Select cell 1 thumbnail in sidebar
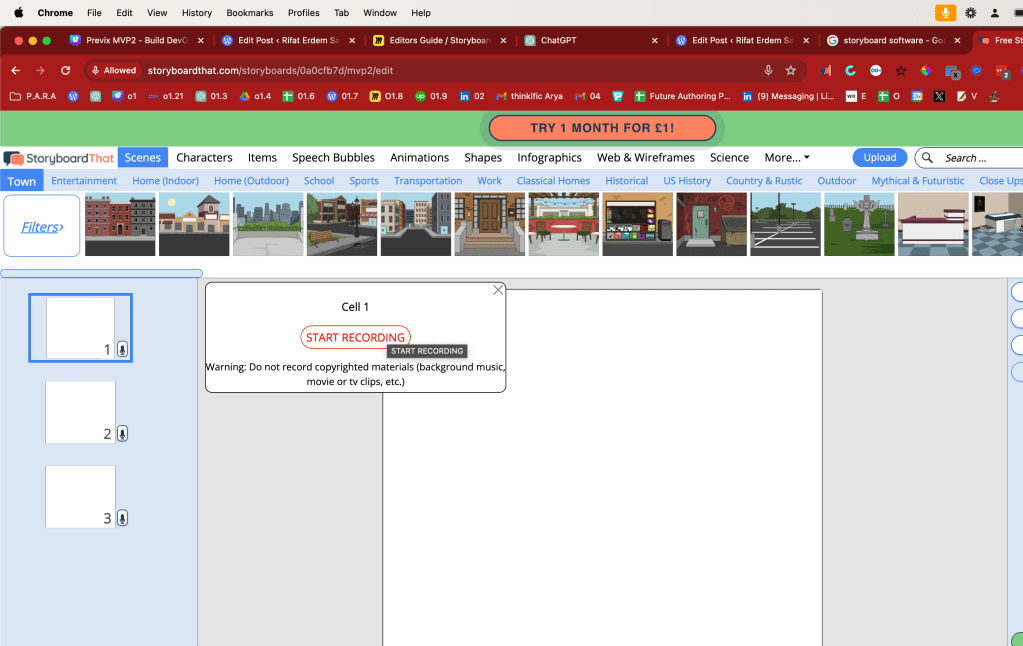 (x=80, y=328)
